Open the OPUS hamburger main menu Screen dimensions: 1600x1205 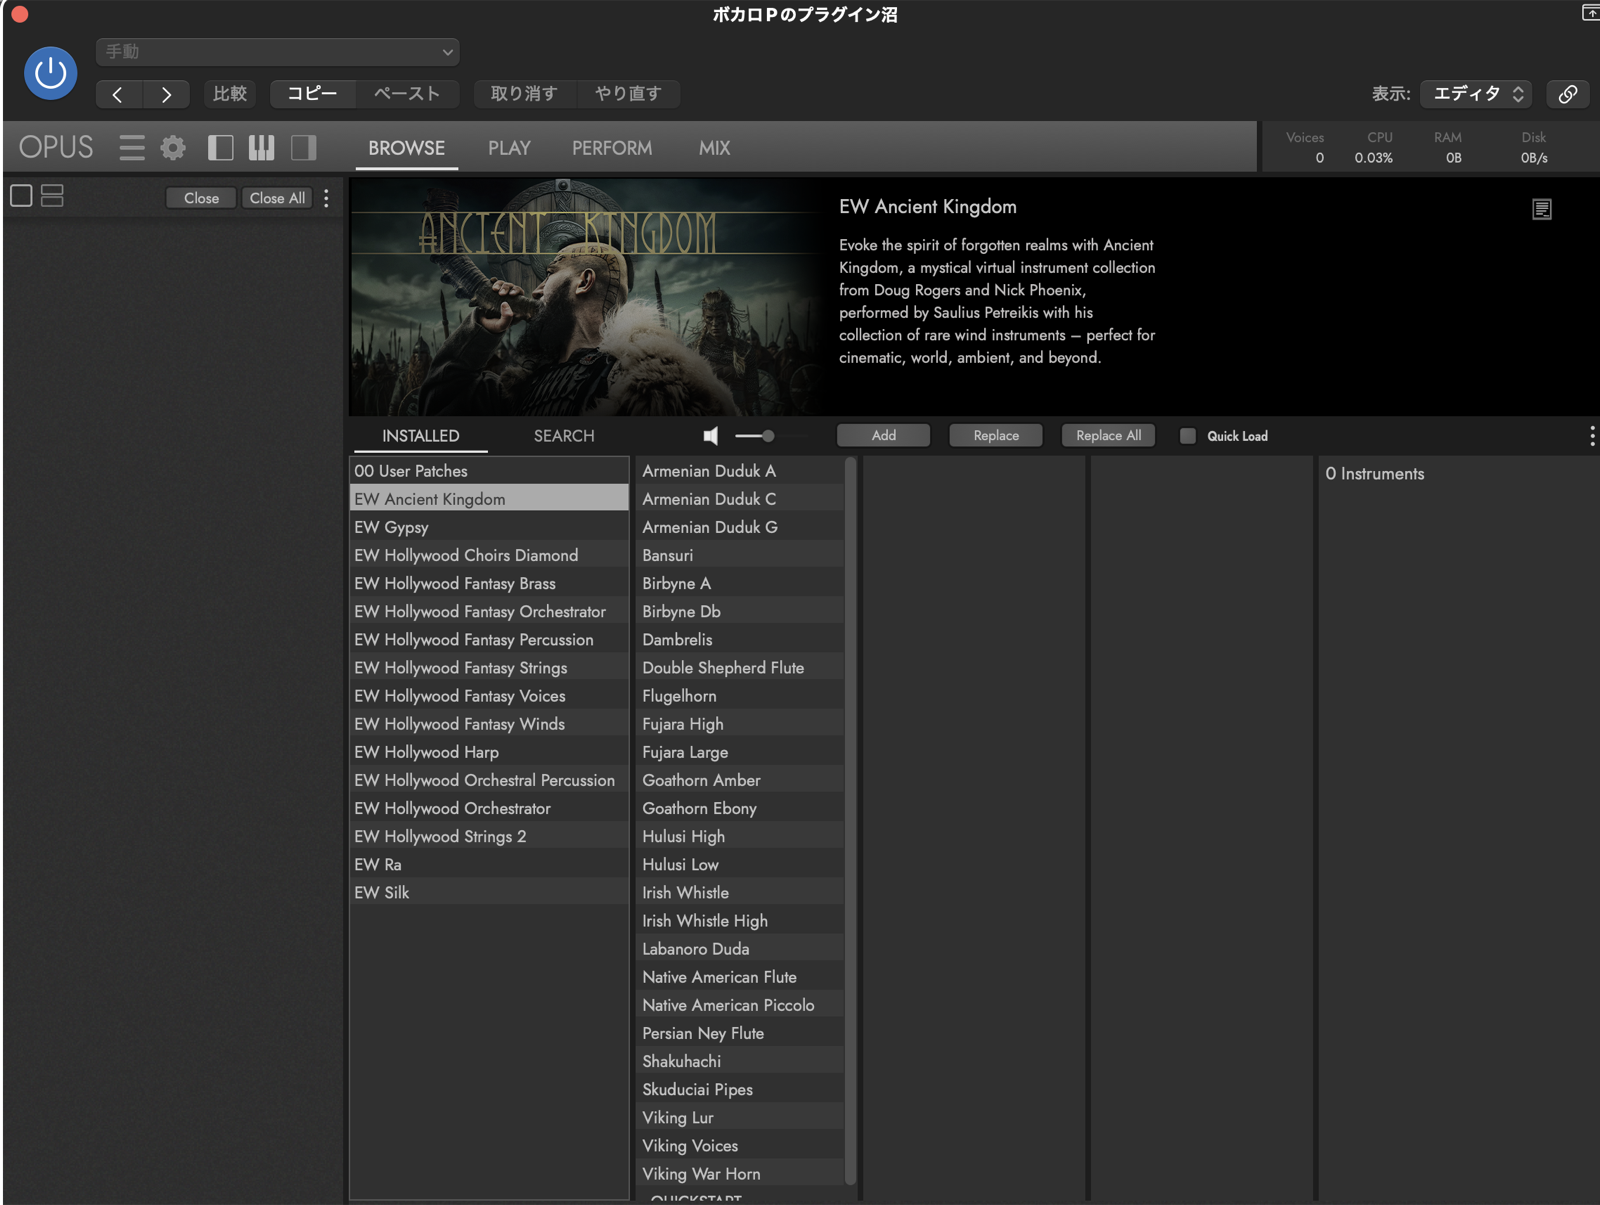pos(132,148)
